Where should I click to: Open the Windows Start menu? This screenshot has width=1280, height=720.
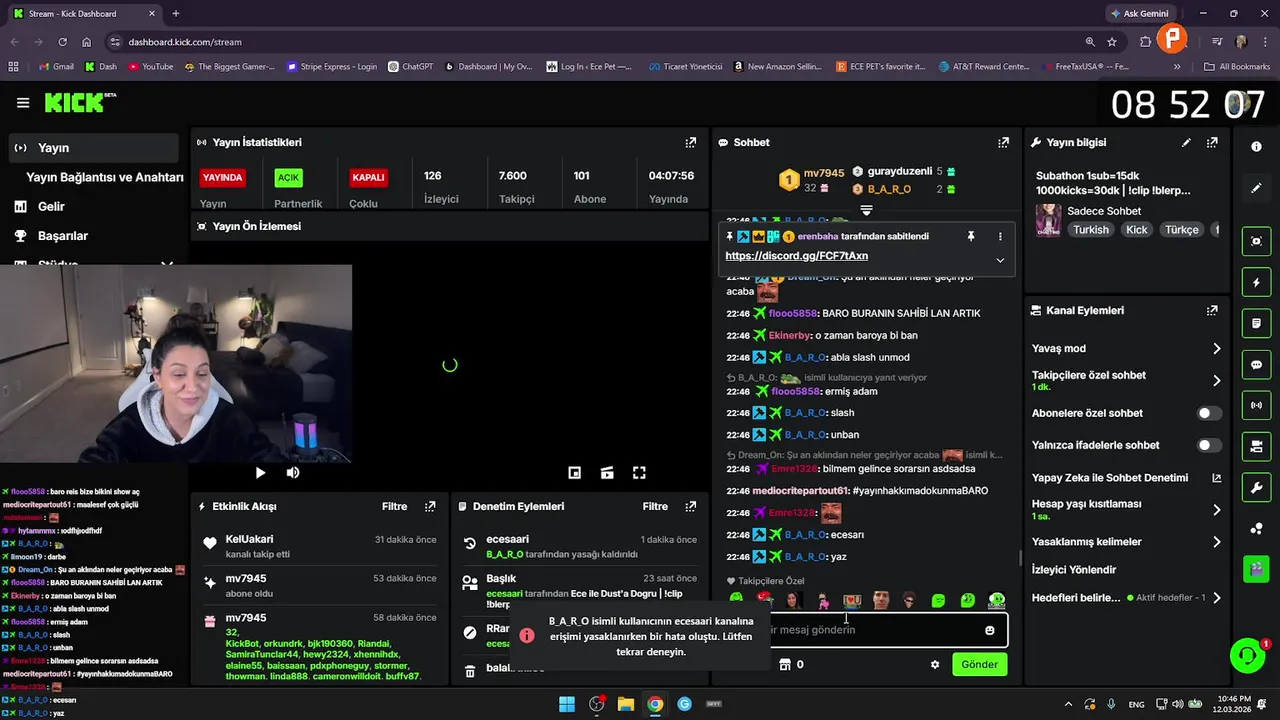point(567,704)
